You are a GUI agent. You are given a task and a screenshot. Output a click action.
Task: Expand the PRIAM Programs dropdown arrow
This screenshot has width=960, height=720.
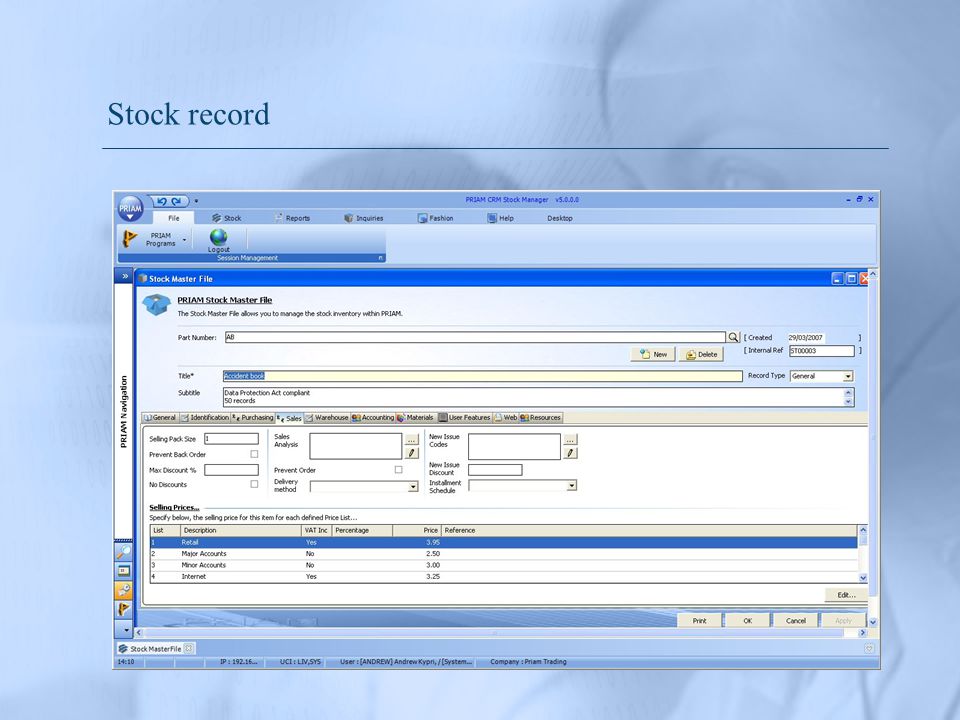[x=184, y=239]
